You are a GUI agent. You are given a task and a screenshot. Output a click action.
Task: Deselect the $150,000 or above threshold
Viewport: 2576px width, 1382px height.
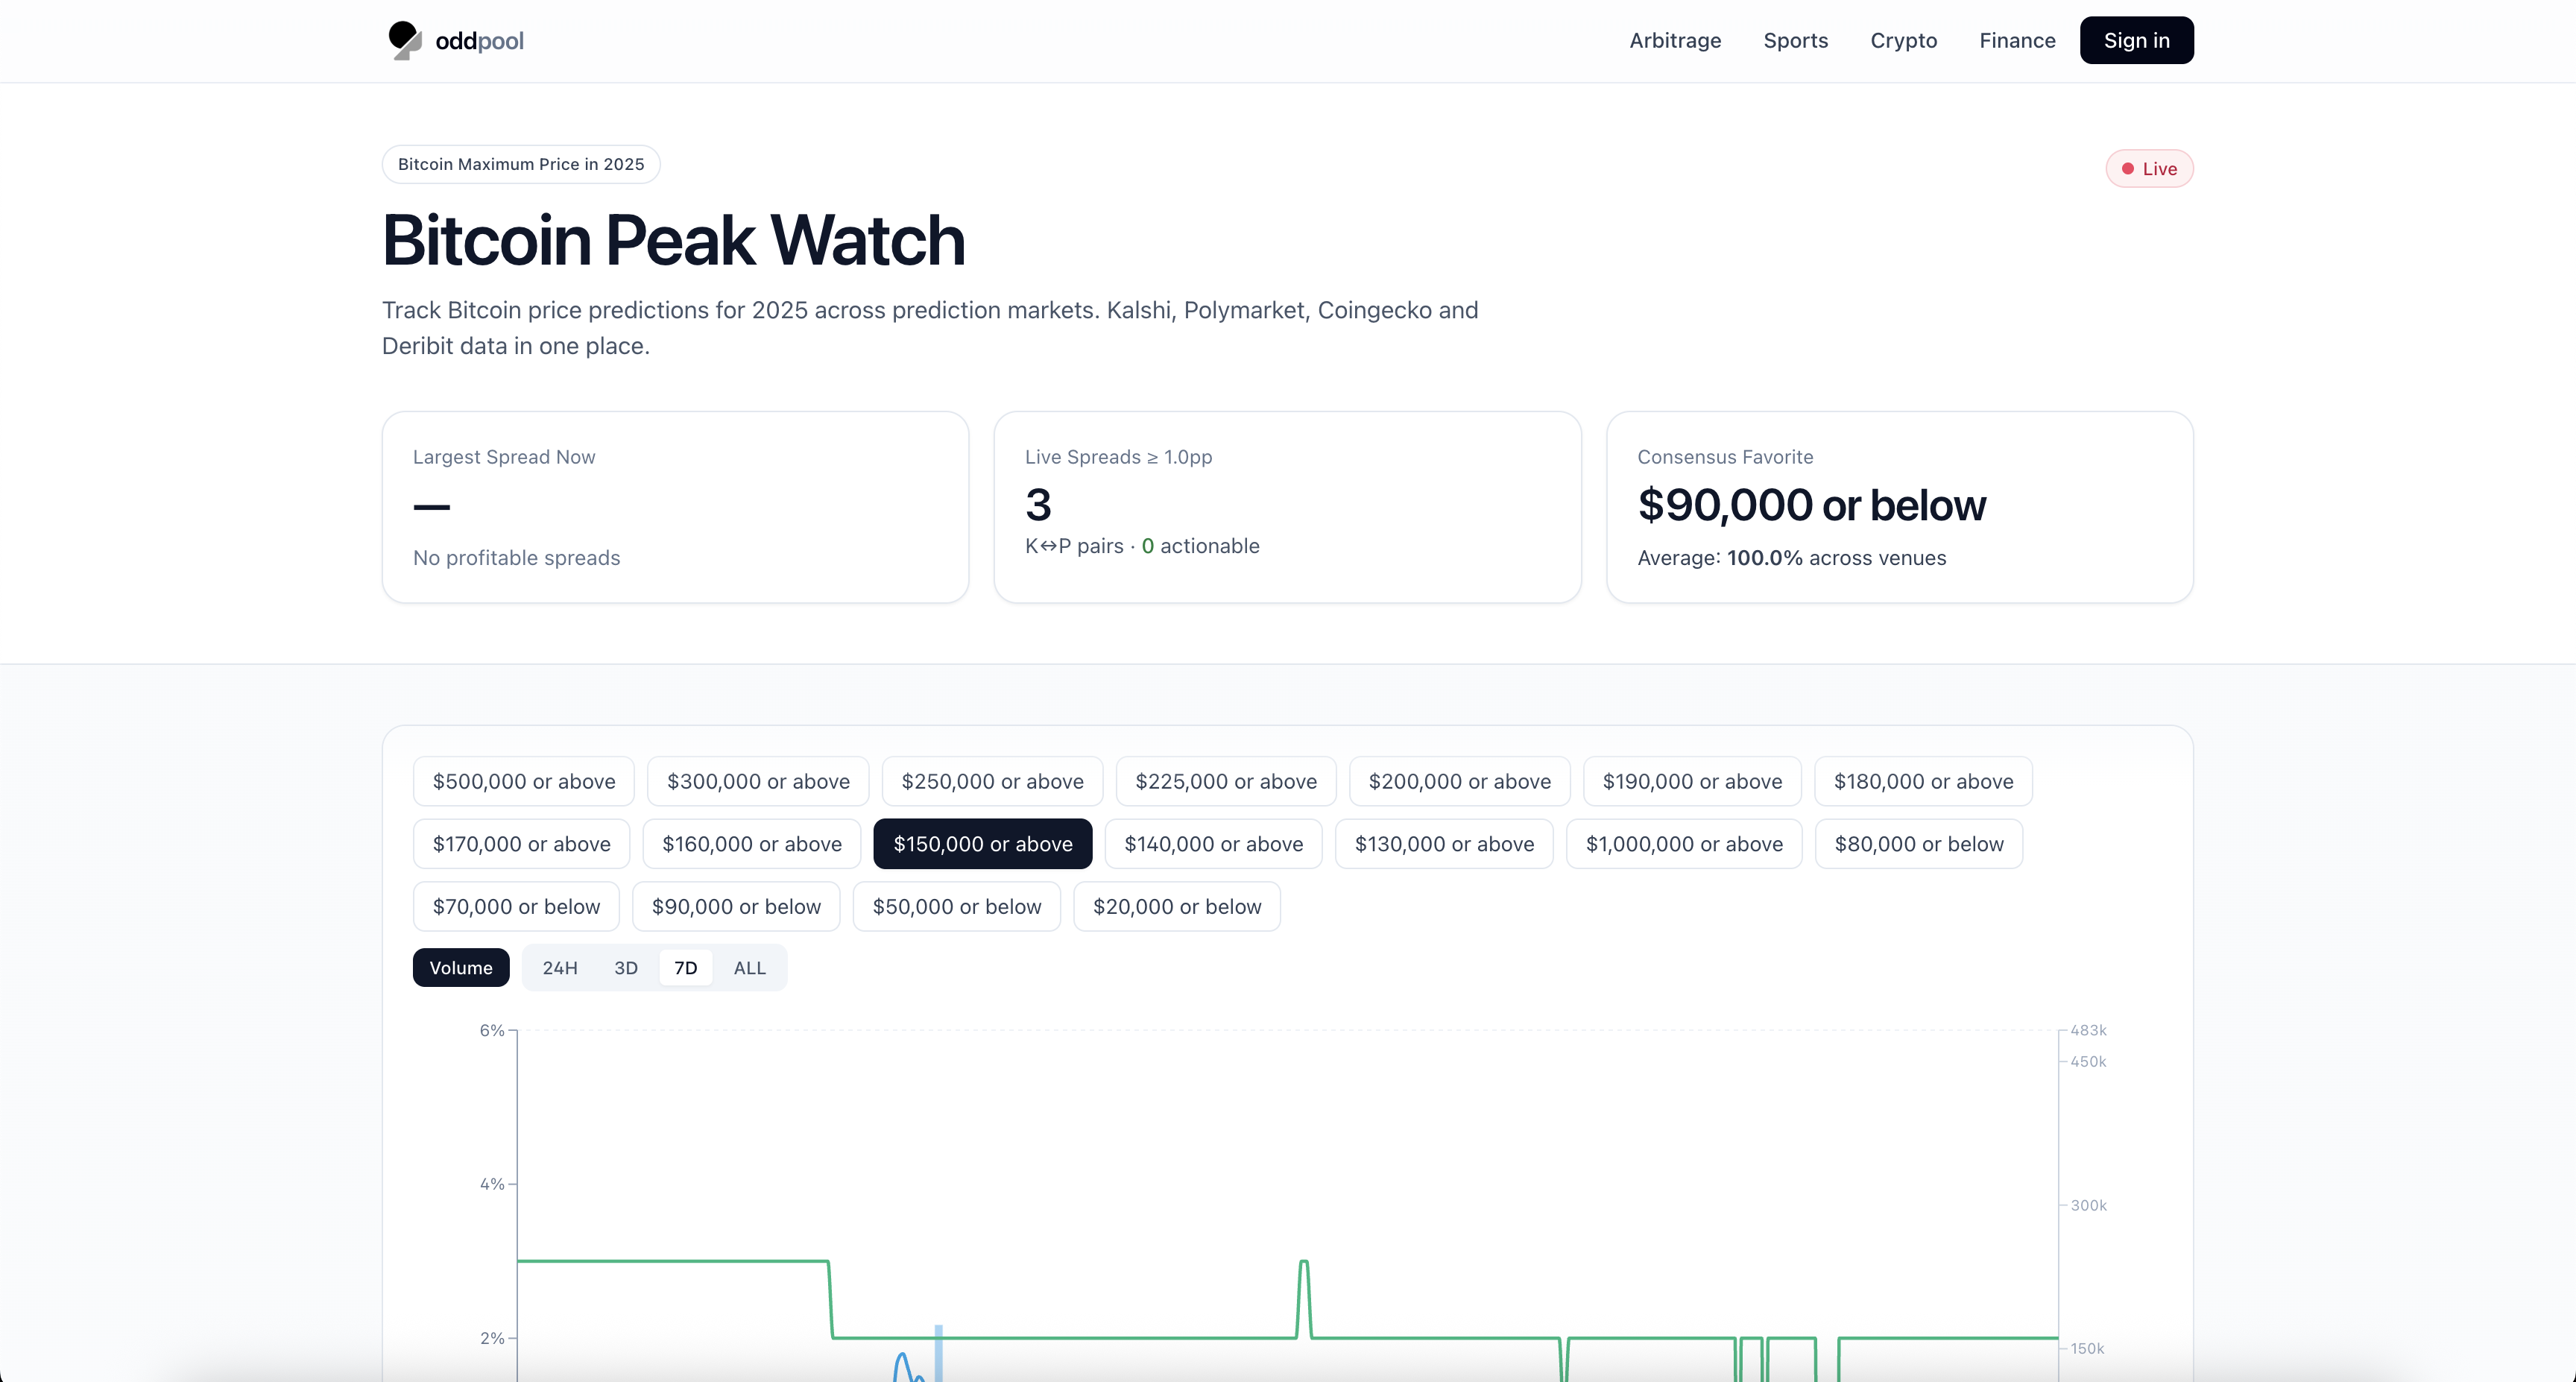982,843
